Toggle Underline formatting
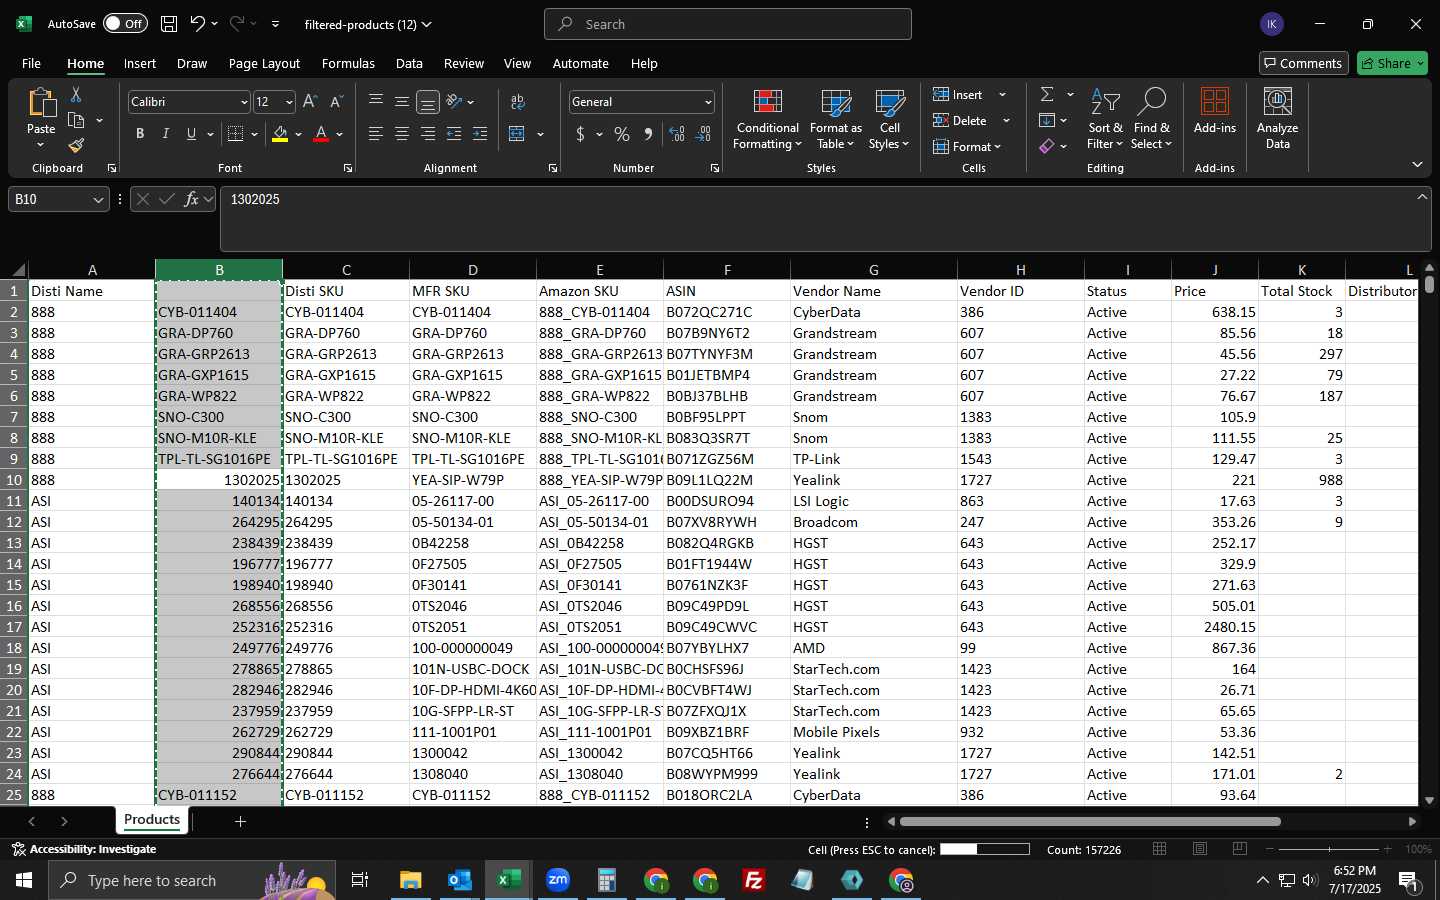Viewport: 1440px width, 900px height. click(x=191, y=134)
